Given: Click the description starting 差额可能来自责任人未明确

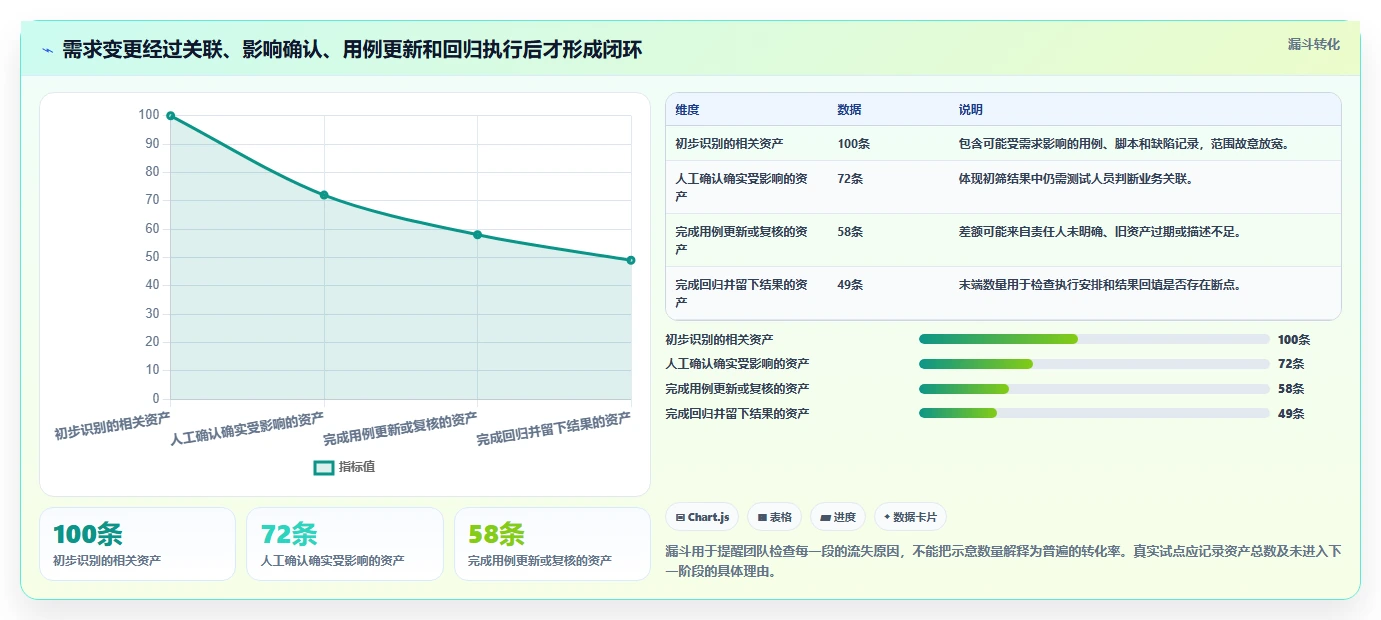Looking at the screenshot, I should [1099, 232].
